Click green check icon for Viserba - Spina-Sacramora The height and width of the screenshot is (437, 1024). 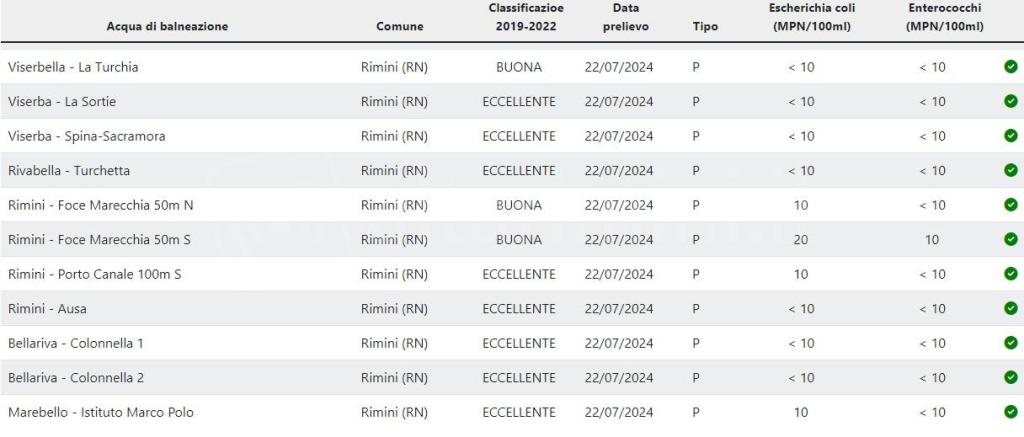1010,136
